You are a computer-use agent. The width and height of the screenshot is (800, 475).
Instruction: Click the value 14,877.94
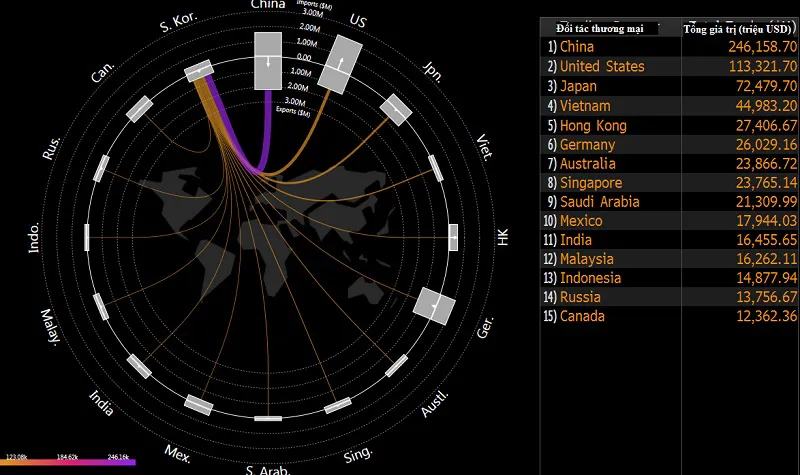tap(766, 278)
